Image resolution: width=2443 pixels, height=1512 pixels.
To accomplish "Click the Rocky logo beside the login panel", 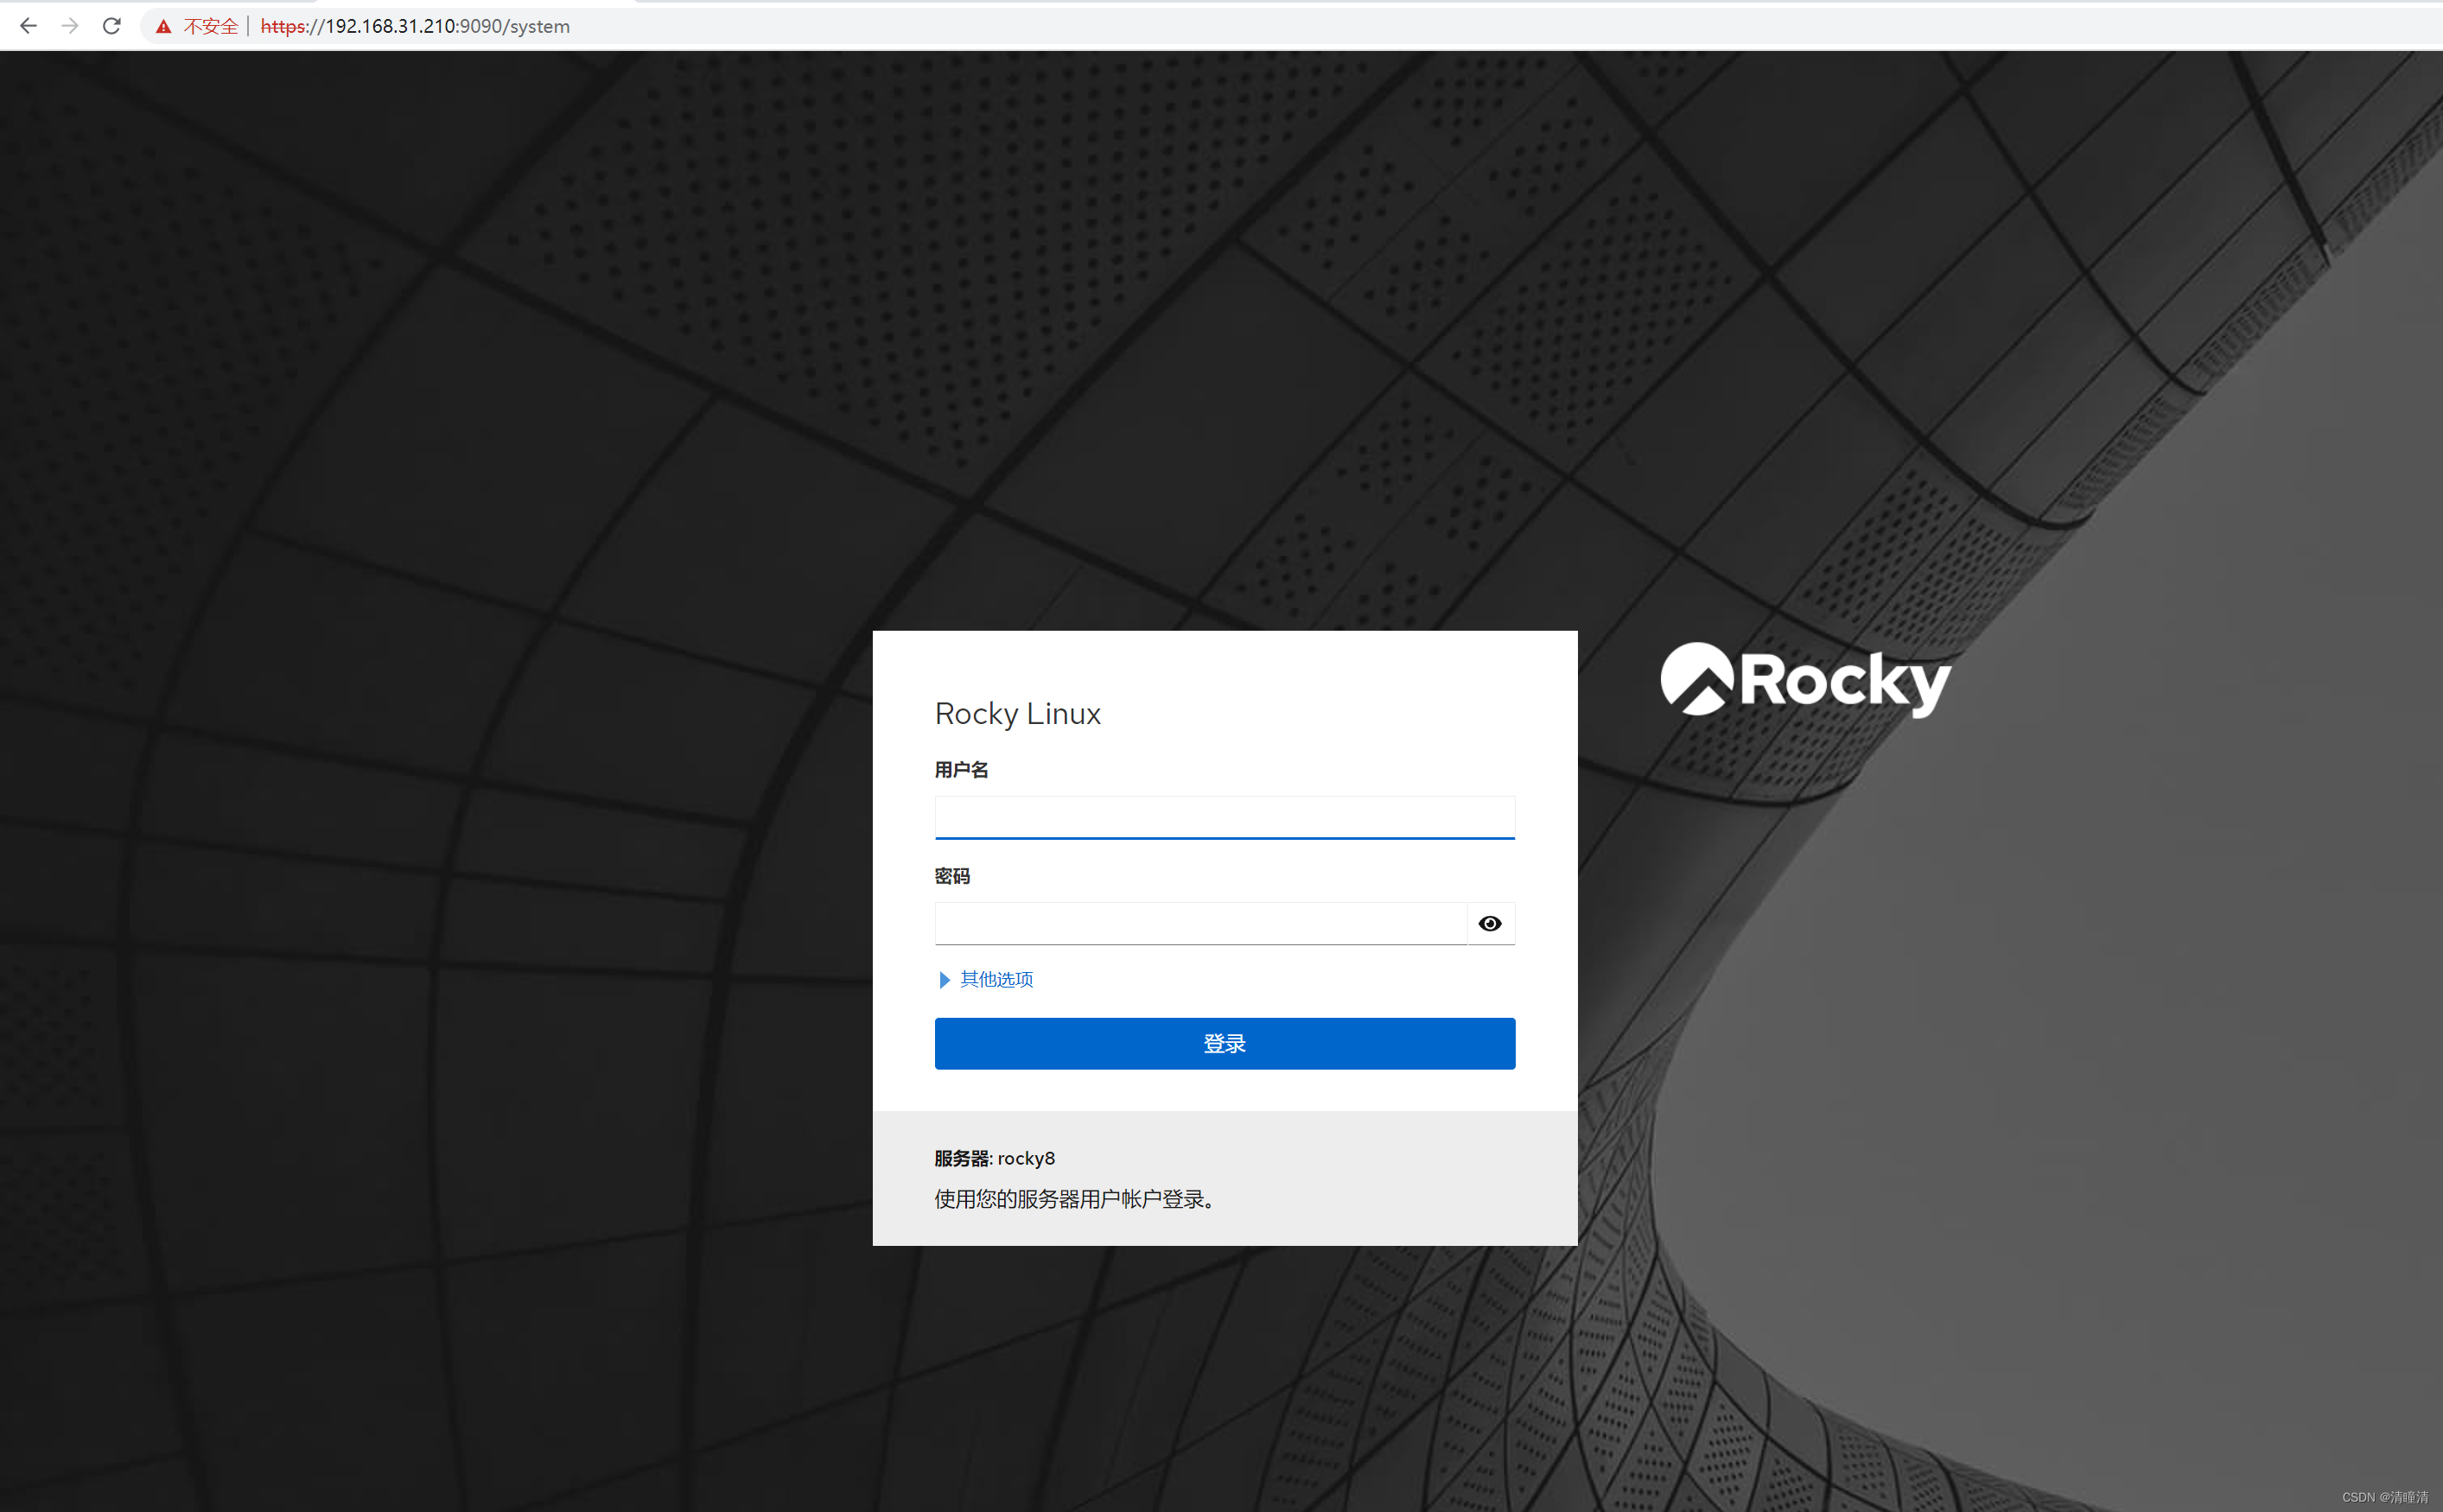I will tap(1805, 680).
